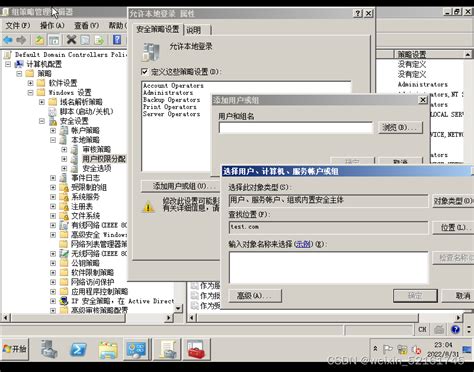474x372 pixels.
Task: Select Backup Operators in the list
Action: [x=171, y=100]
